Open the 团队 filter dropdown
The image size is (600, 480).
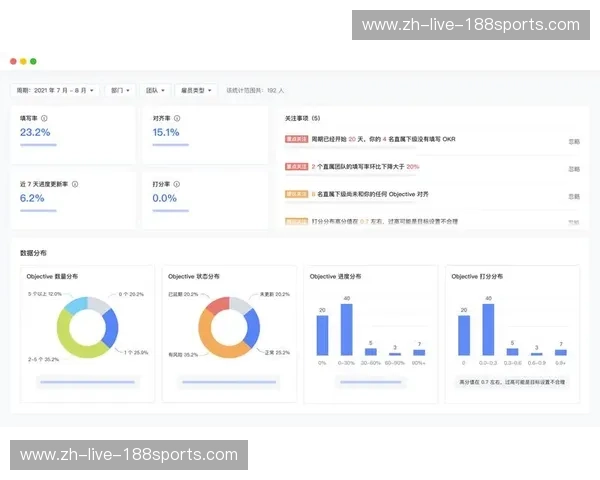(154, 90)
